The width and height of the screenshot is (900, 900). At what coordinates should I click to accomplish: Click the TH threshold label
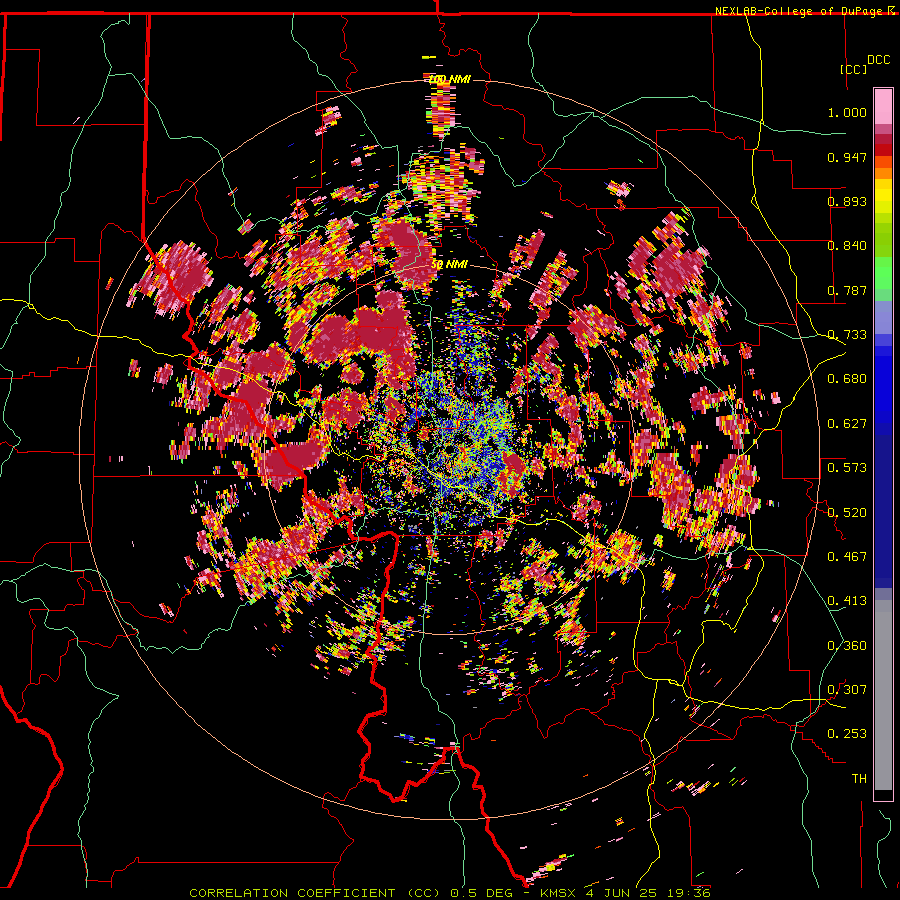(859, 778)
